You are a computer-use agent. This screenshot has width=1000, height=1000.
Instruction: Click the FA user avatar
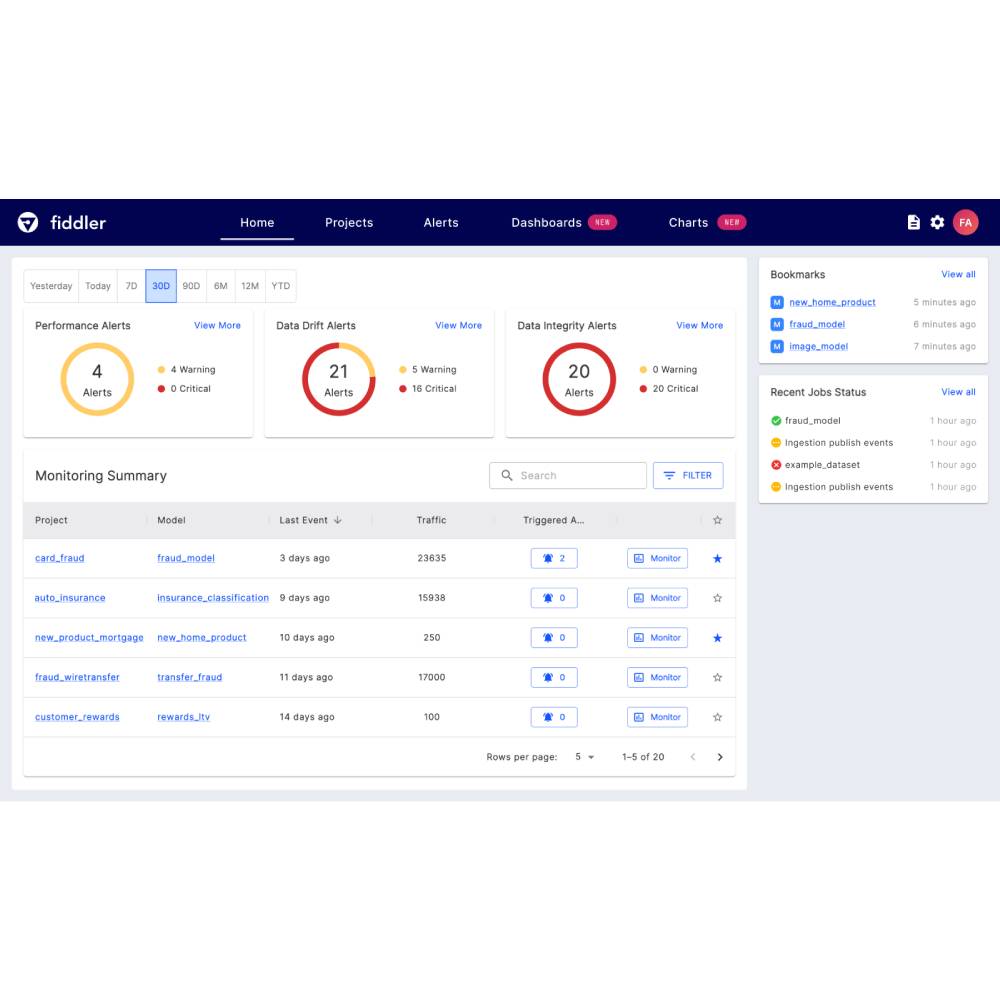pyautogui.click(x=966, y=222)
